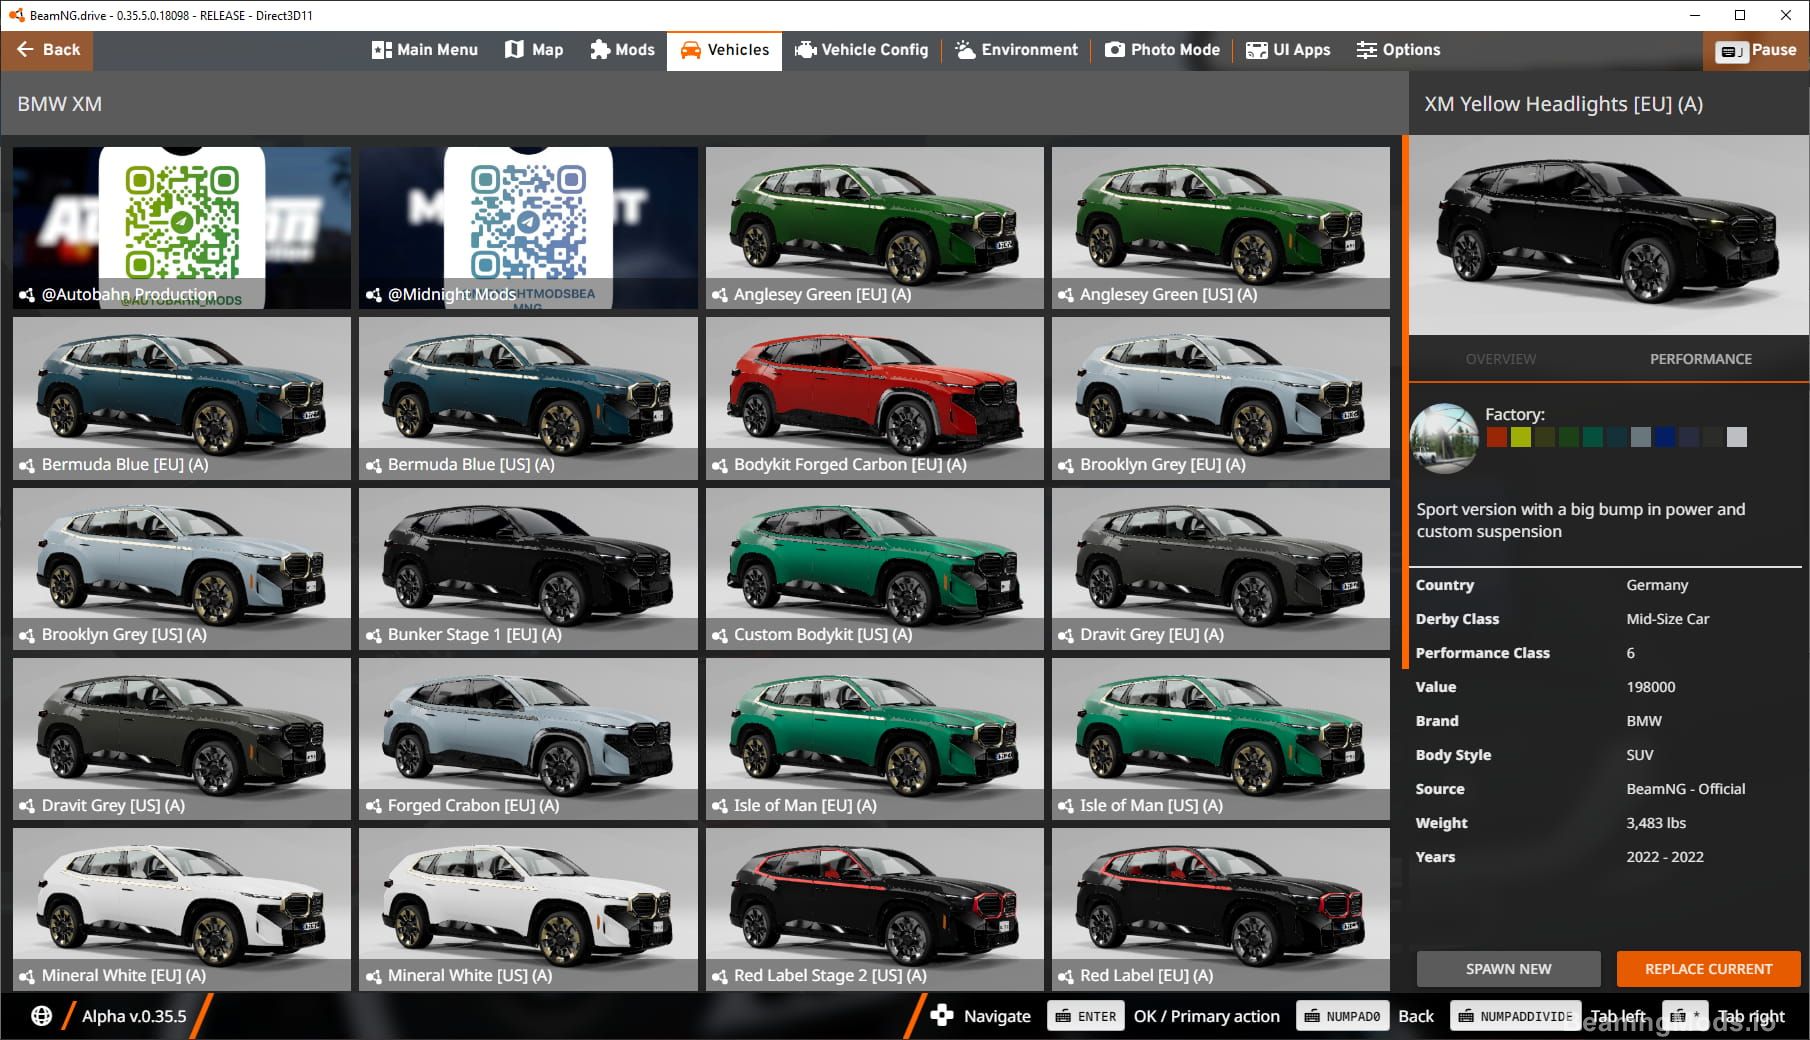The width and height of the screenshot is (1810, 1040).
Task: Click the Weight 3,483 lbs entry
Action: coord(1605,823)
